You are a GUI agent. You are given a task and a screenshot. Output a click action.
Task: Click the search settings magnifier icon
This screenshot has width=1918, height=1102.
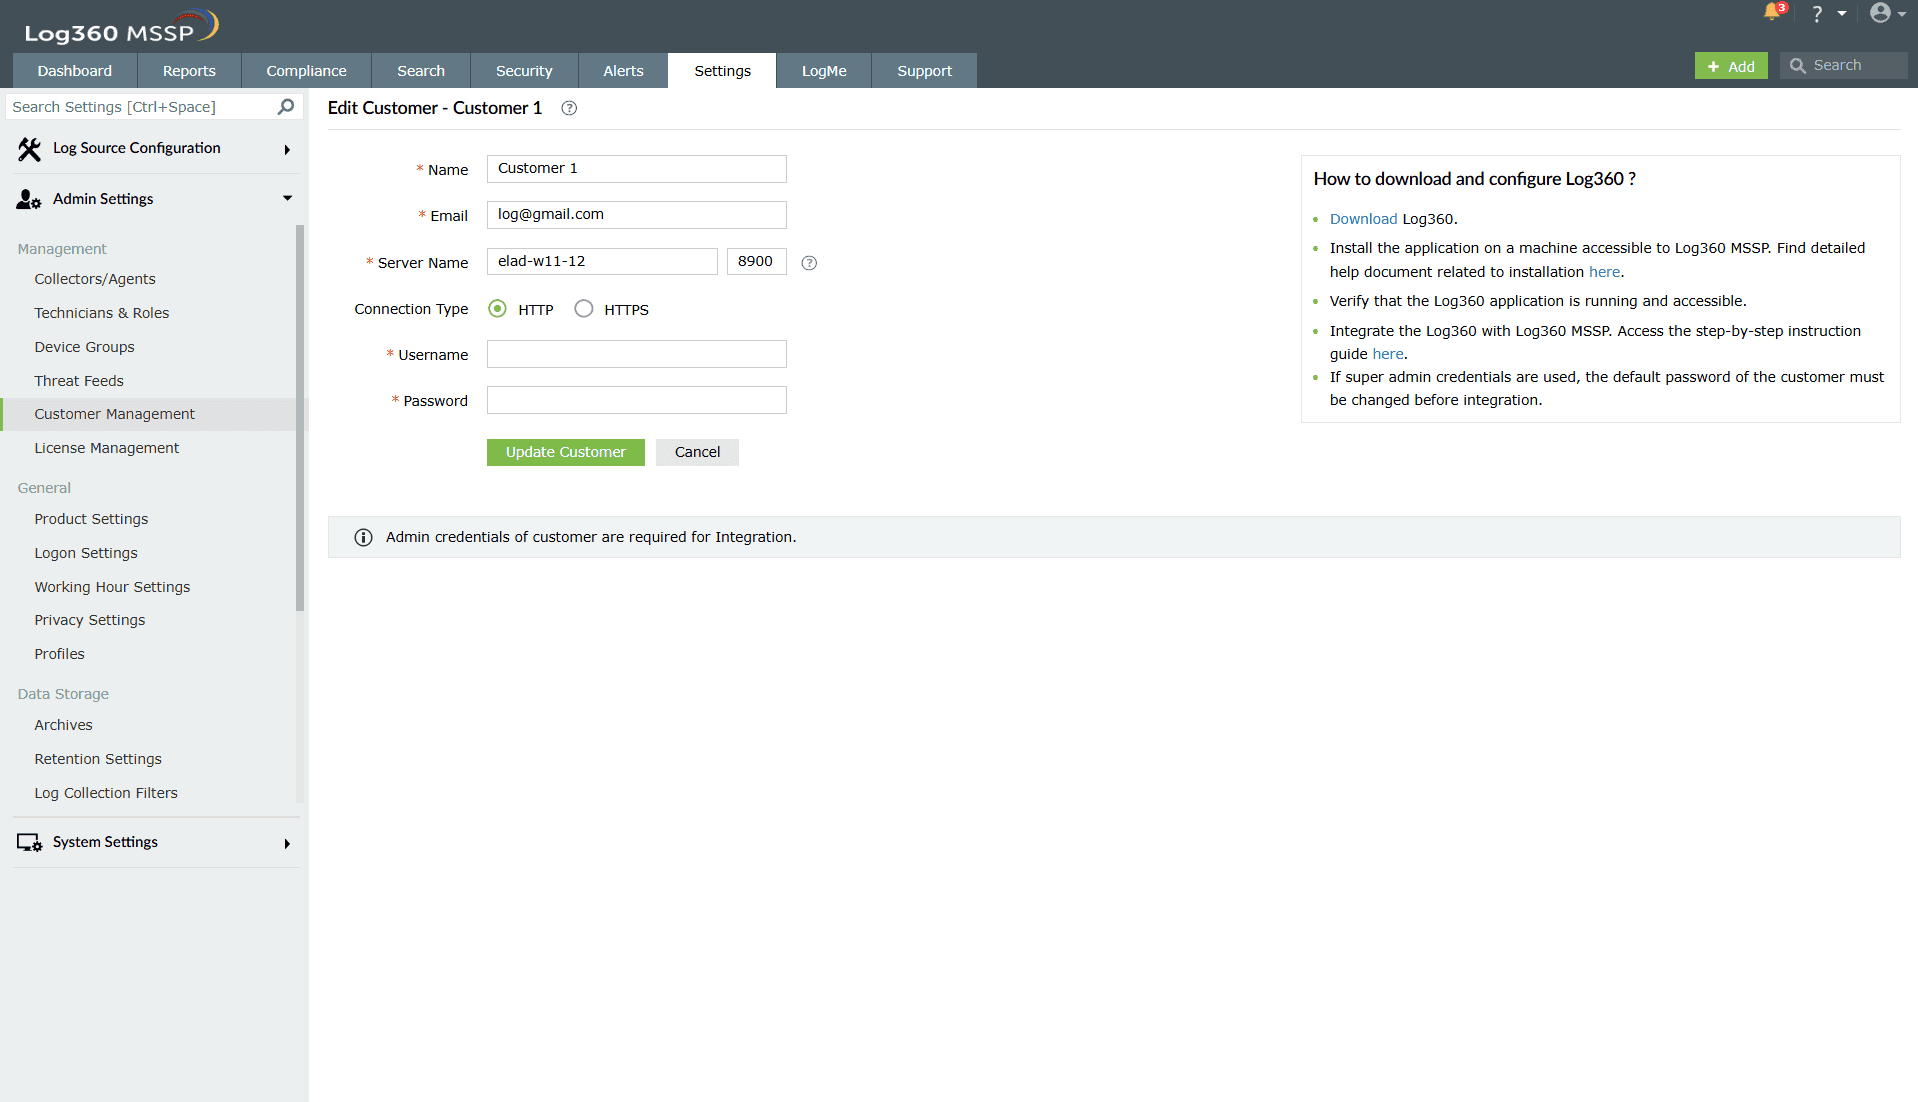286,106
